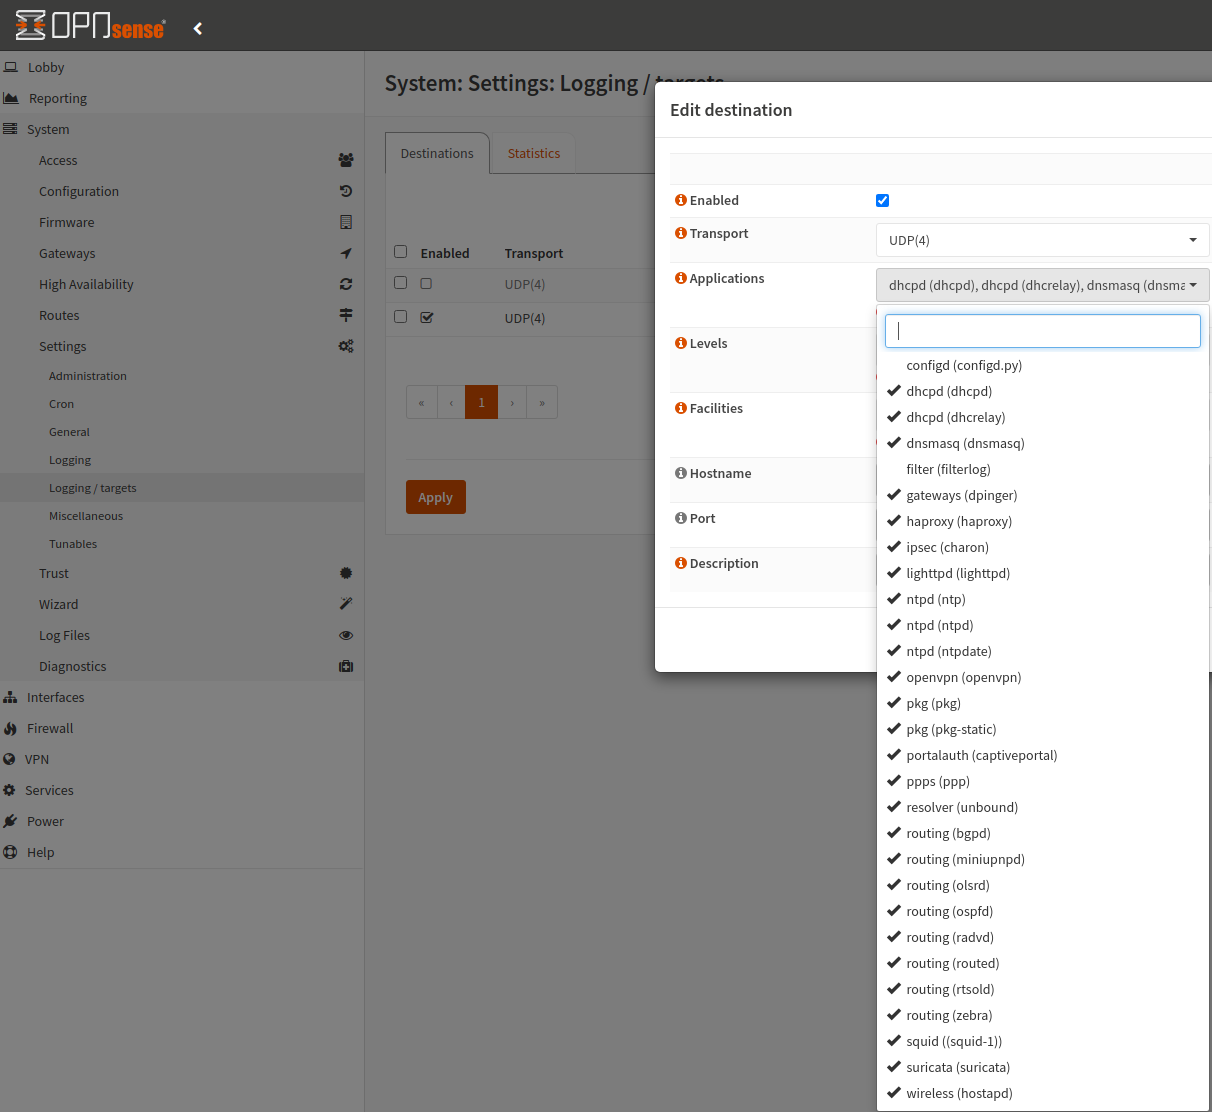Expand the Power menu section
This screenshot has height=1112, width=1212.
pyautogui.click(x=45, y=821)
